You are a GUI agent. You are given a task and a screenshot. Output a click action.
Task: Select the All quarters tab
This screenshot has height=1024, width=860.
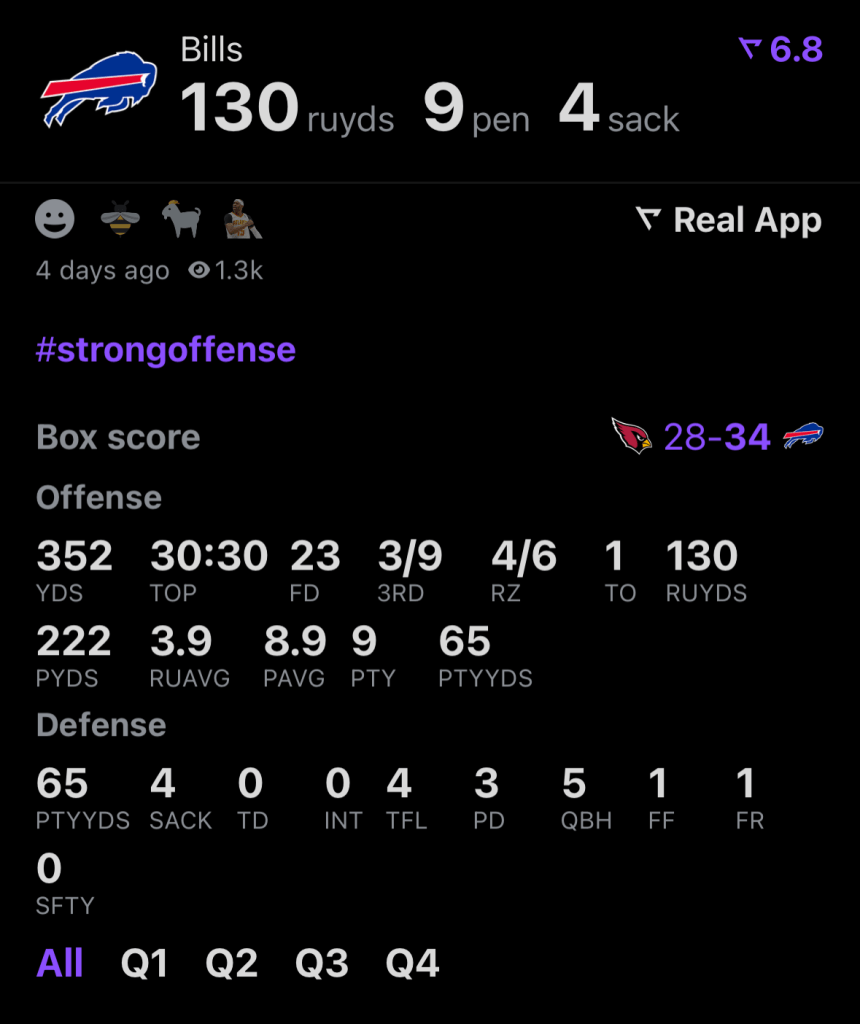pos(60,963)
